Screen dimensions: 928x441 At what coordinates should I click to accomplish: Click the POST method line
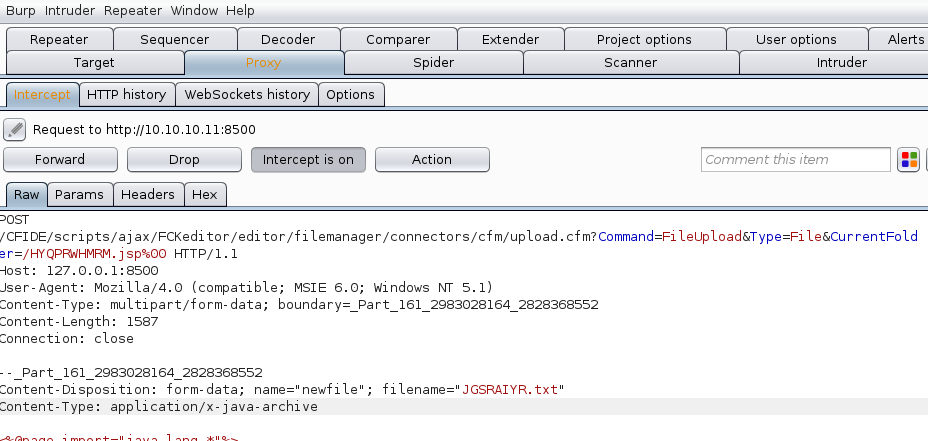click(15, 220)
